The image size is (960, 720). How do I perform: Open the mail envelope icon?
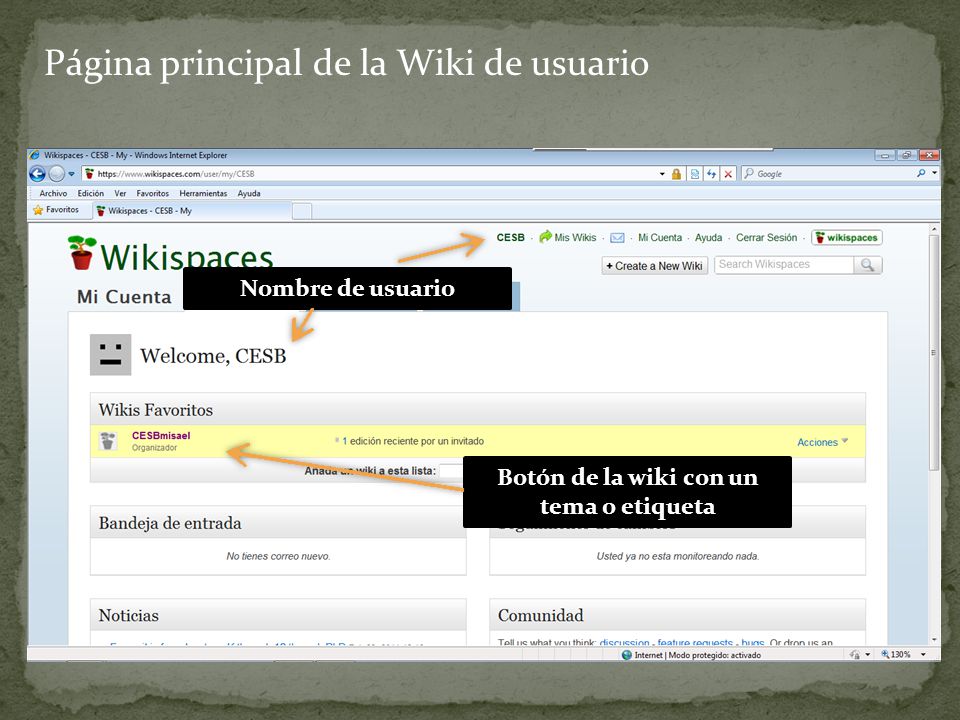617,238
